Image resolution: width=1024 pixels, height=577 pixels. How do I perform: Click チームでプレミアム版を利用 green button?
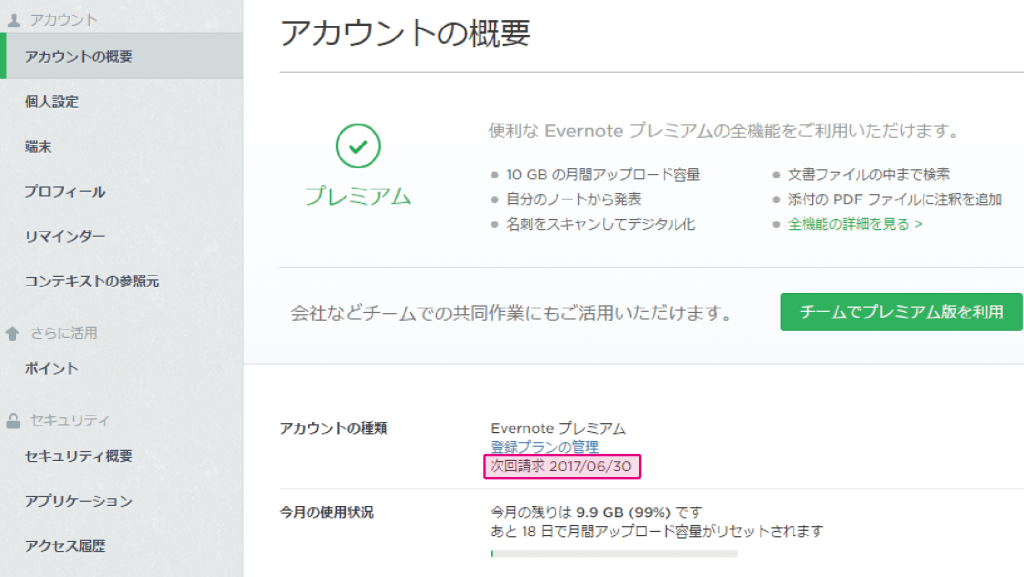coord(901,312)
